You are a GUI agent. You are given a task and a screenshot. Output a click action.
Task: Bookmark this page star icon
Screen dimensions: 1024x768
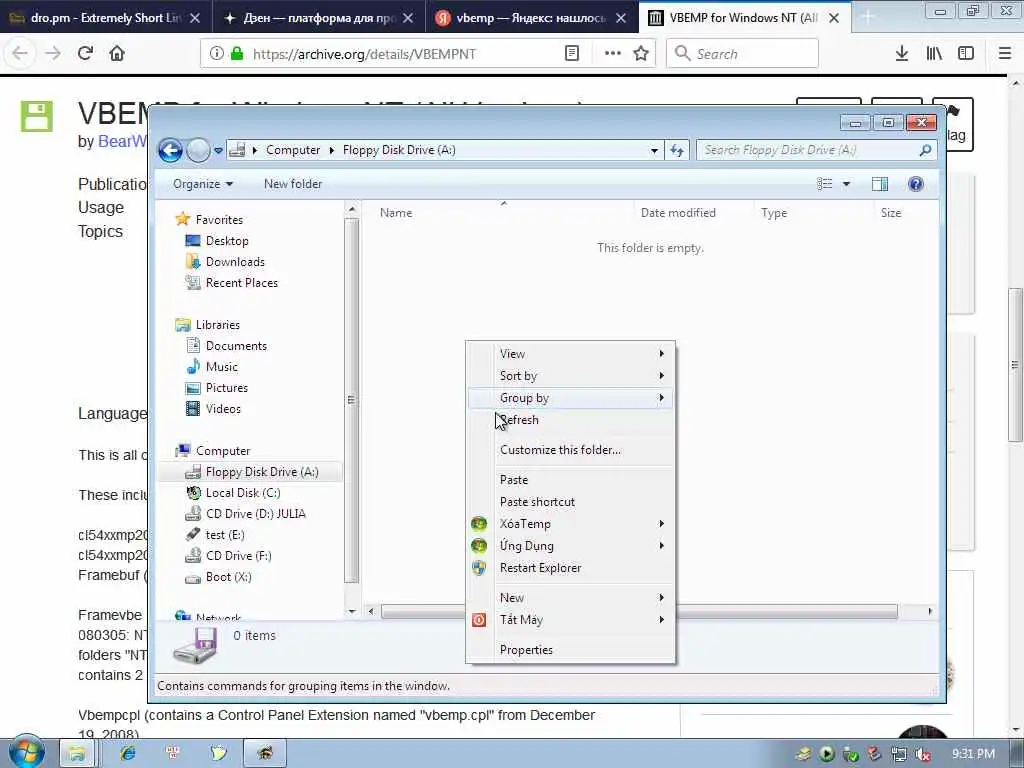[641, 54]
